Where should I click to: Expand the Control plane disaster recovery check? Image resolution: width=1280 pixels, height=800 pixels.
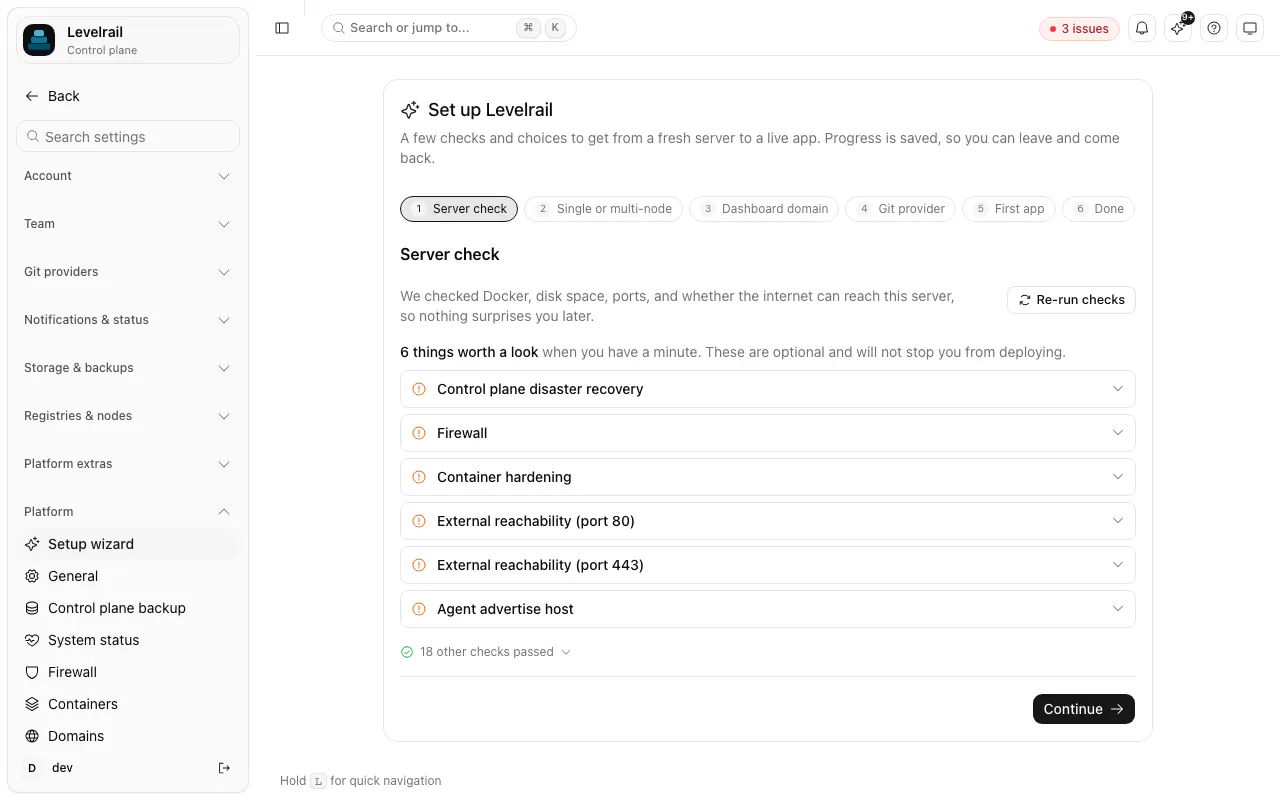tap(768, 389)
